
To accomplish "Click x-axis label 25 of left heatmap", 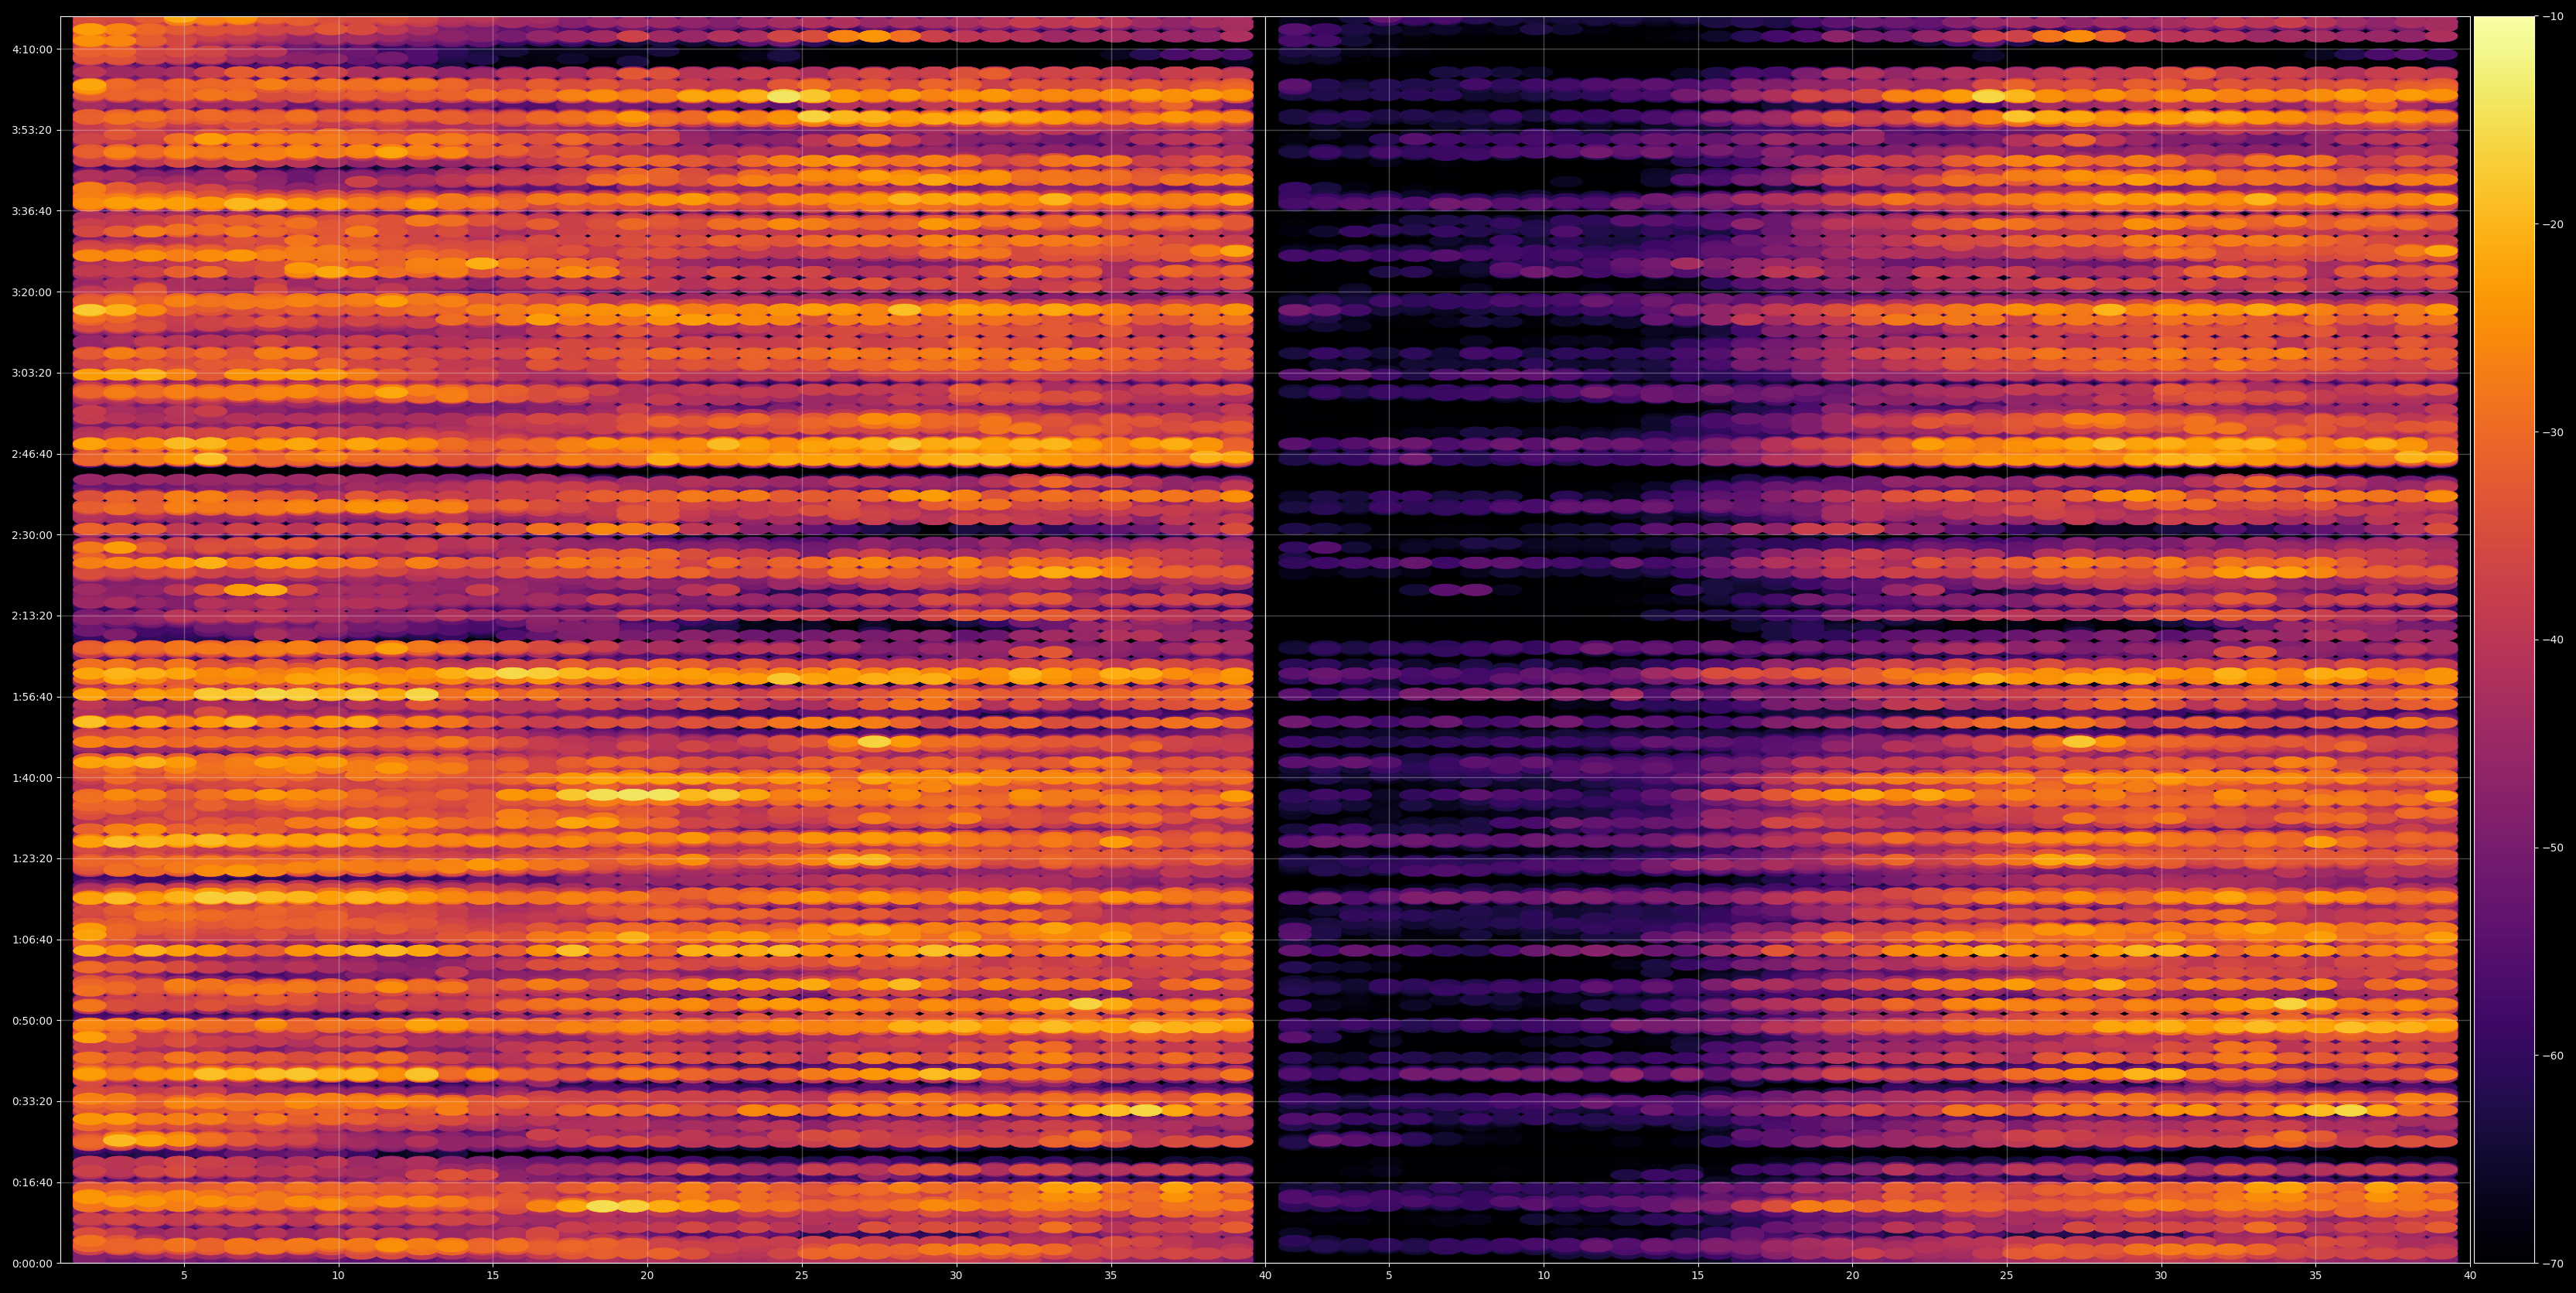I will [x=802, y=1276].
